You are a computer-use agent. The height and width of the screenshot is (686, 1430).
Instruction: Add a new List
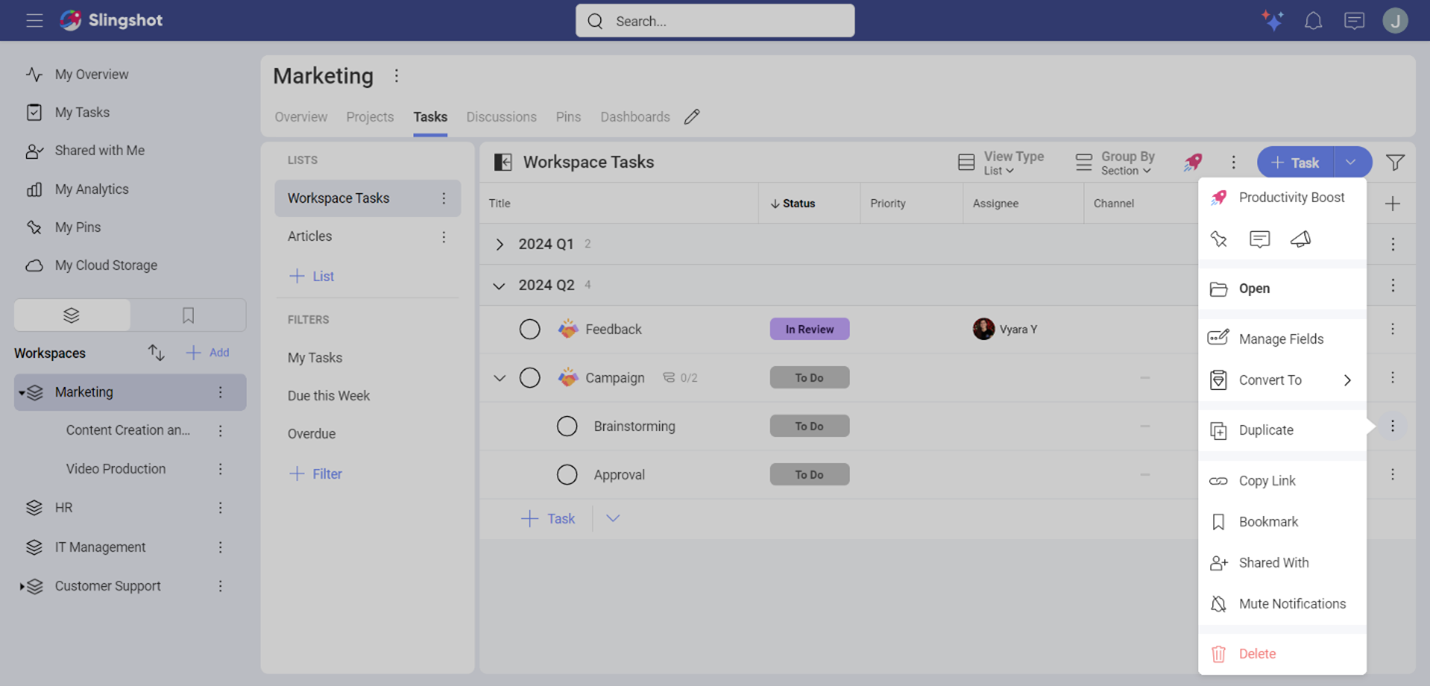tap(311, 276)
